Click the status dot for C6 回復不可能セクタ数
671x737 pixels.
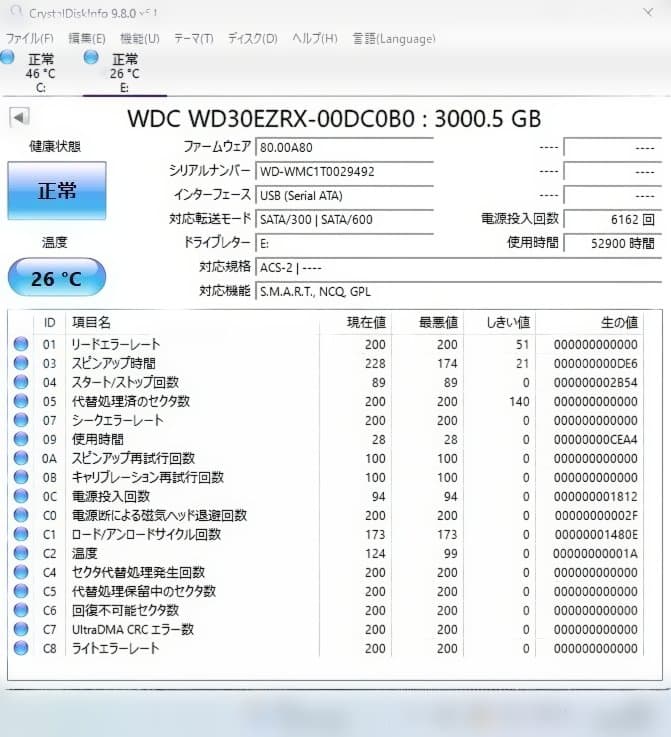tap(21, 610)
